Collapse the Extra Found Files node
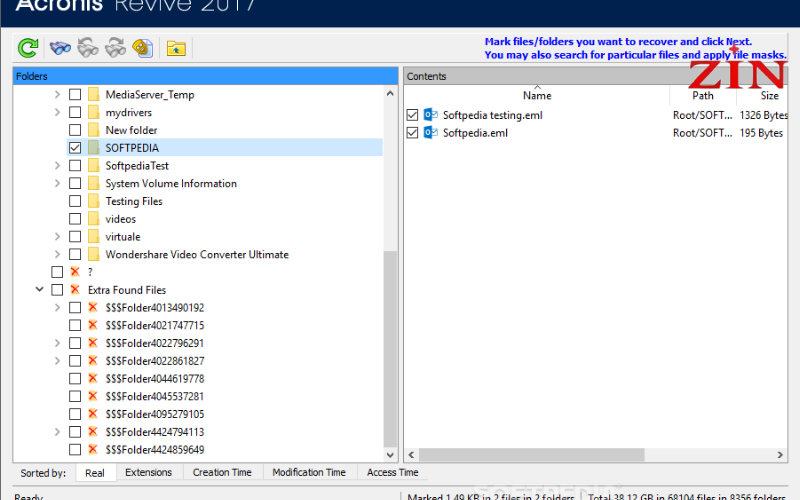This screenshot has width=800, height=500. [39, 289]
